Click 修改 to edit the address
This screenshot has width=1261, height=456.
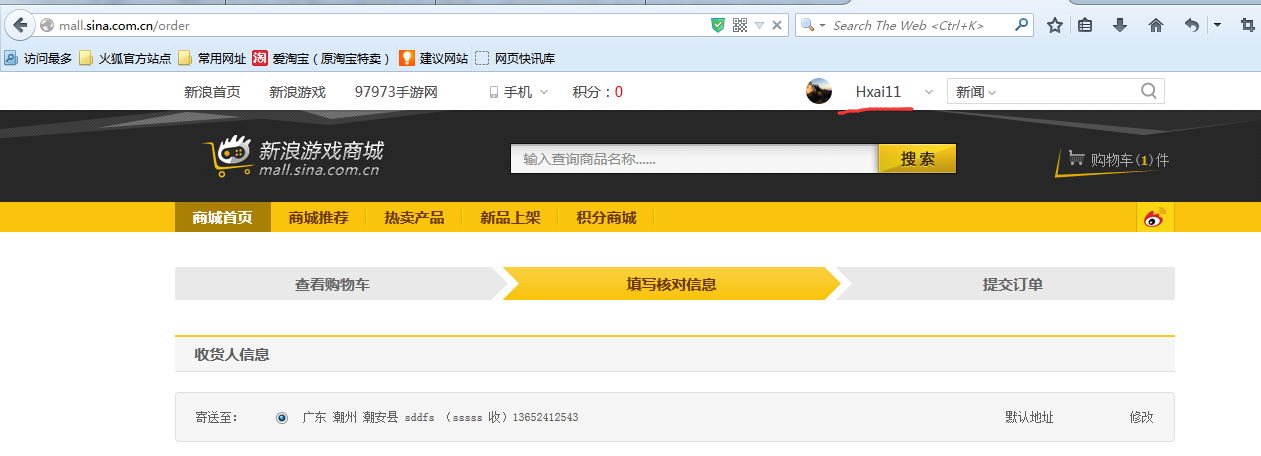pos(1141,417)
